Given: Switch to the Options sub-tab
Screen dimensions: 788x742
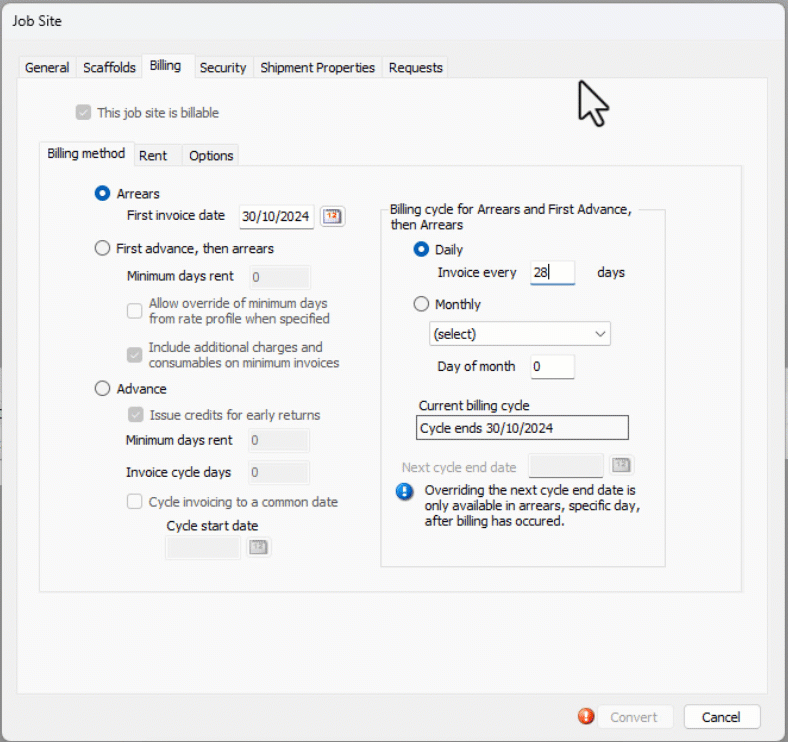Looking at the screenshot, I should (211, 155).
